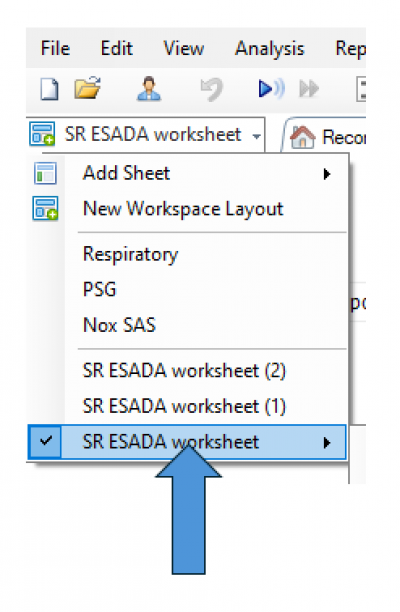Viewport: 400px width, 612px height.
Task: Open recording via the folder icon
Action: coord(88,87)
